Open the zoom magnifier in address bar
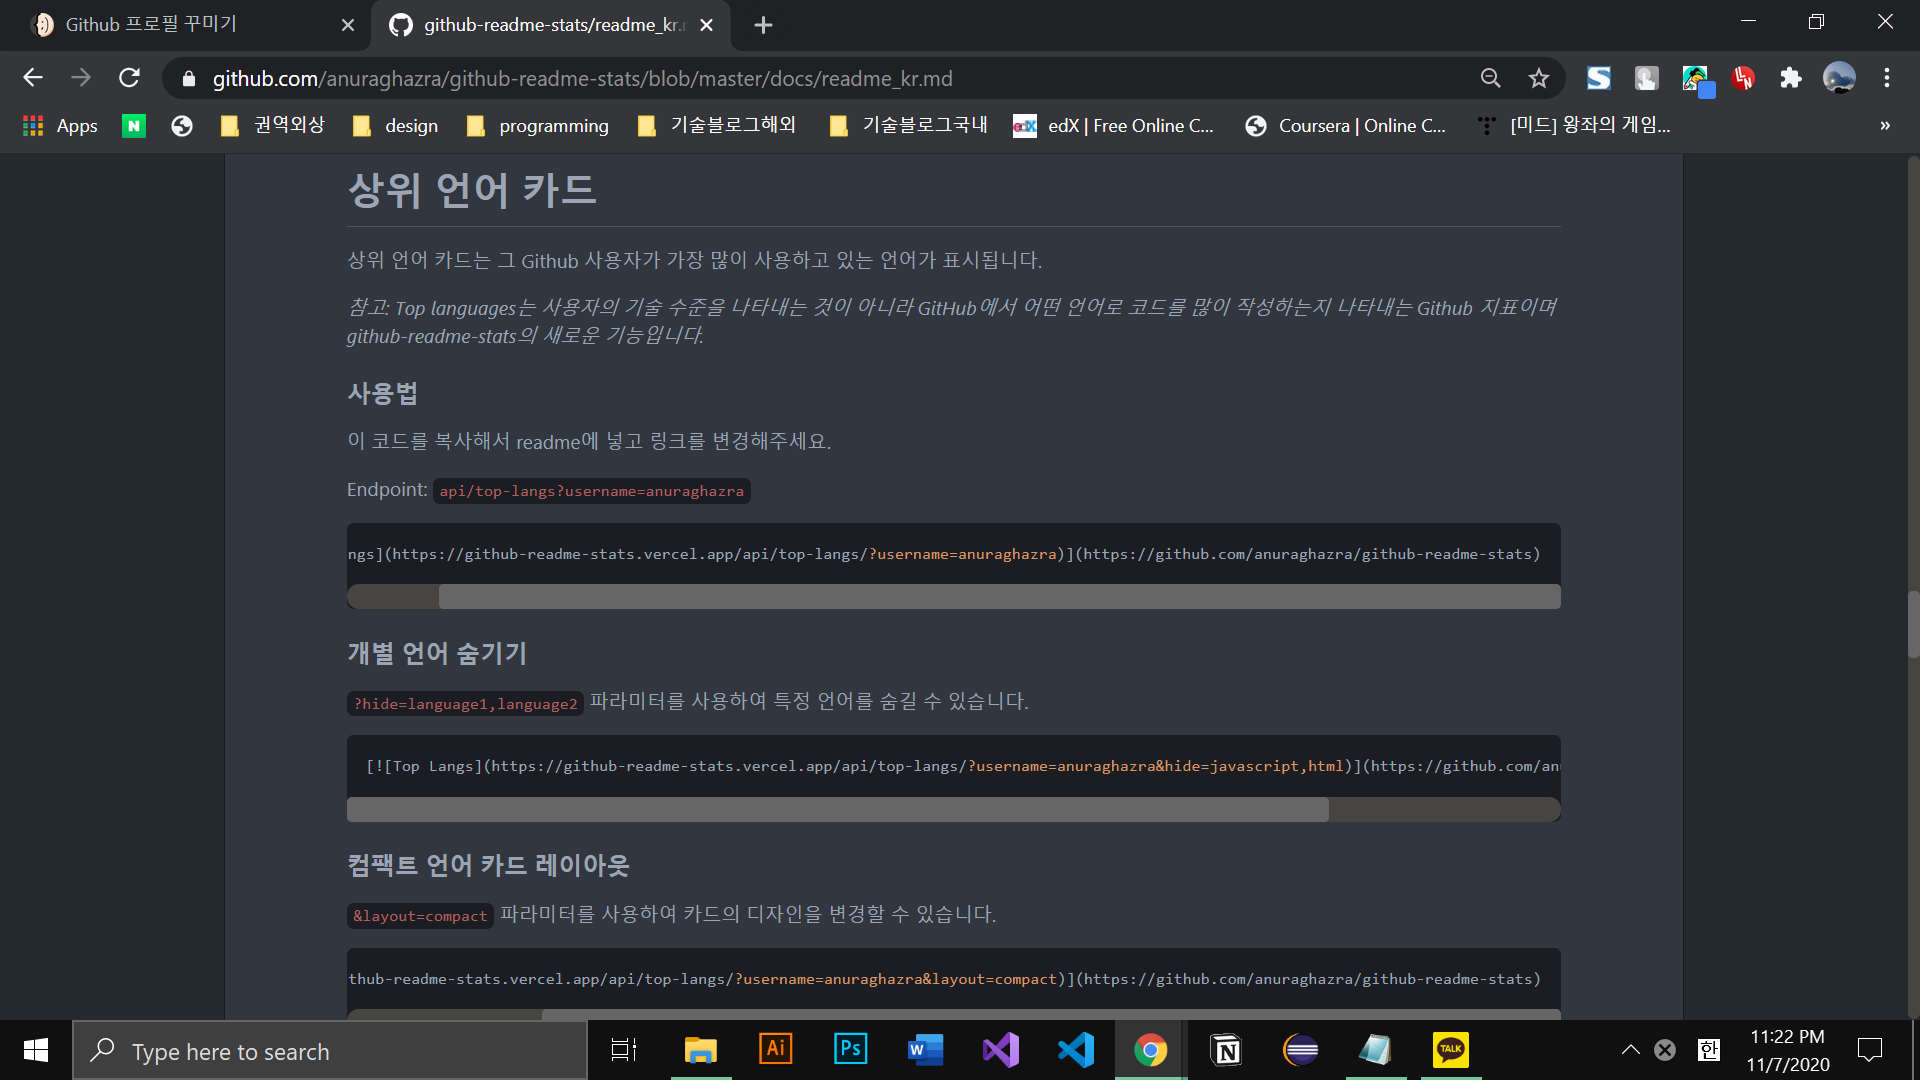This screenshot has height=1080, width=1920. [x=1490, y=78]
